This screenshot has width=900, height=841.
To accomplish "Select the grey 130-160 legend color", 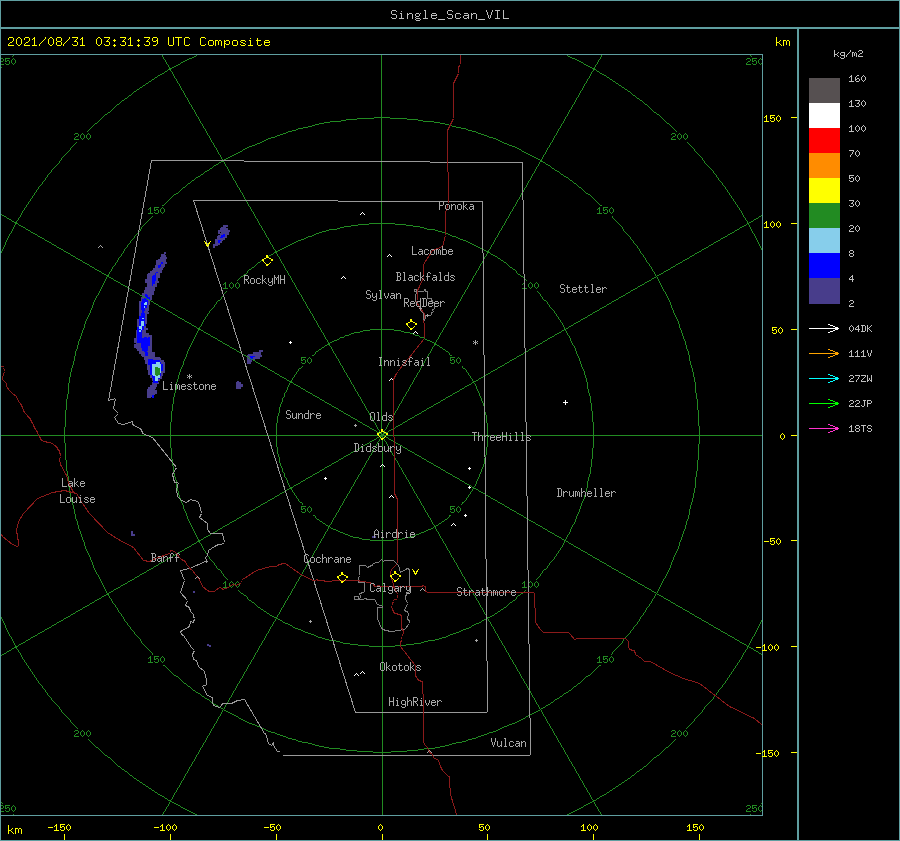I will (x=824, y=91).
